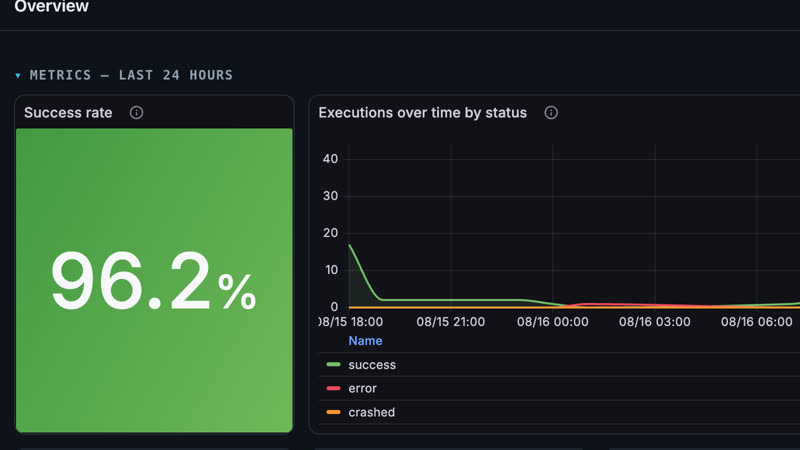Image resolution: width=800 pixels, height=450 pixels.
Task: Toggle the error series in legend
Action: (x=362, y=388)
